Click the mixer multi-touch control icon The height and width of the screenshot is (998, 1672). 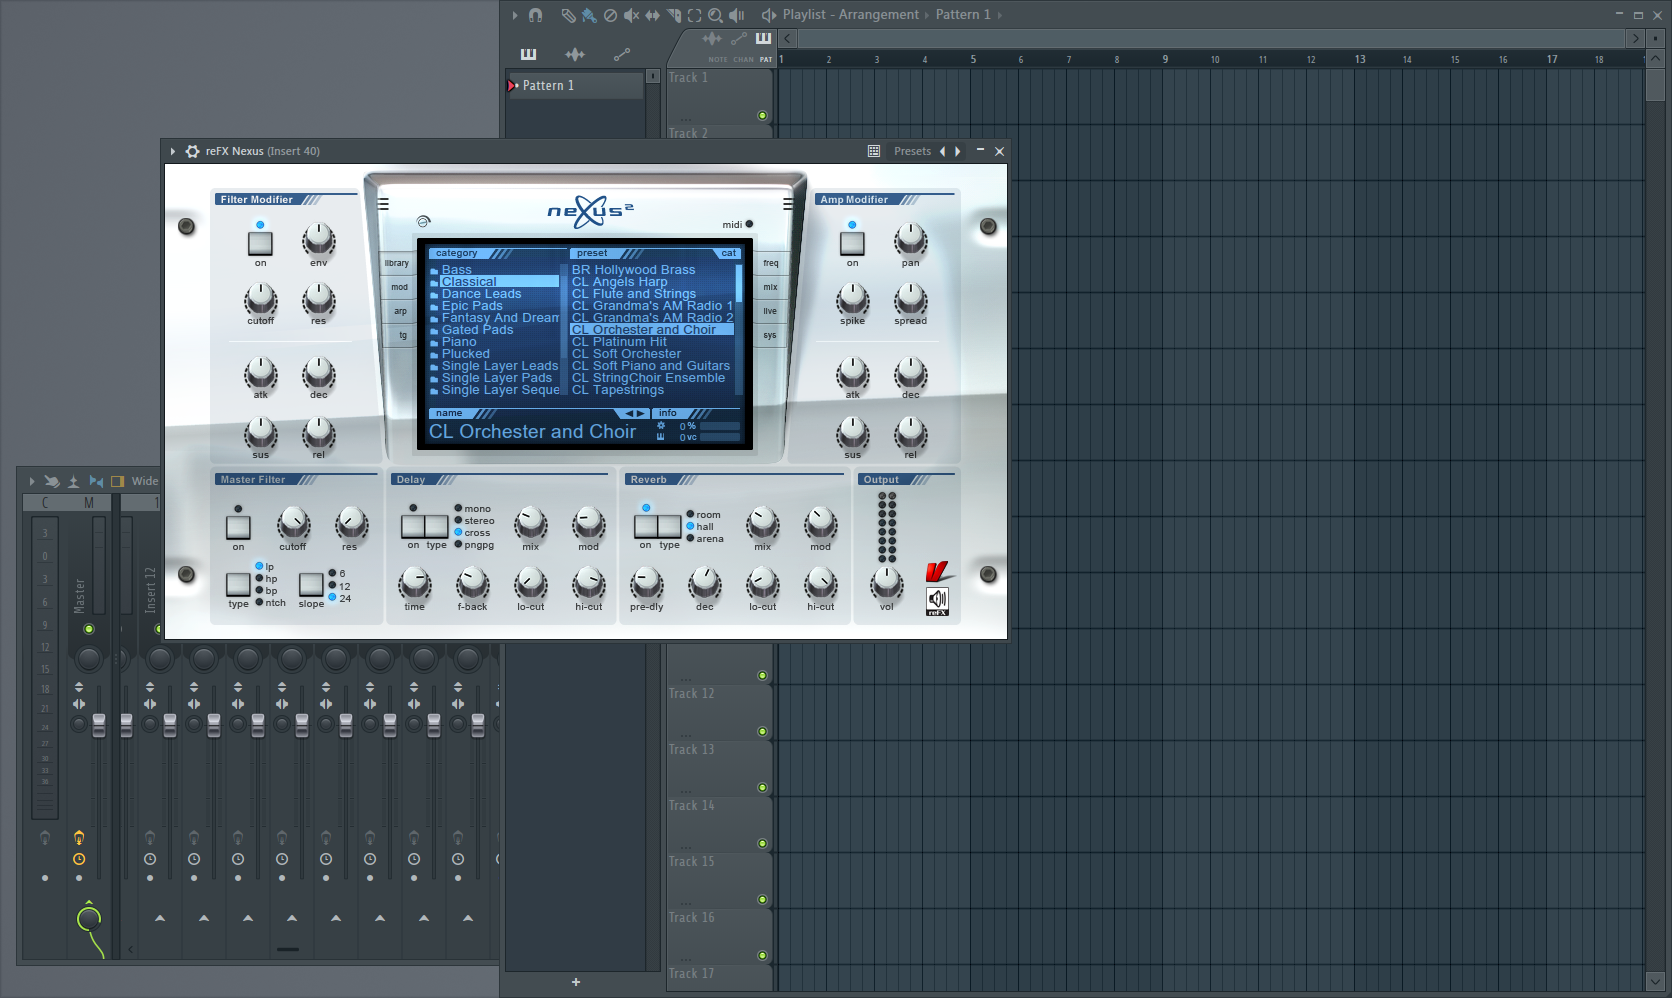52,481
